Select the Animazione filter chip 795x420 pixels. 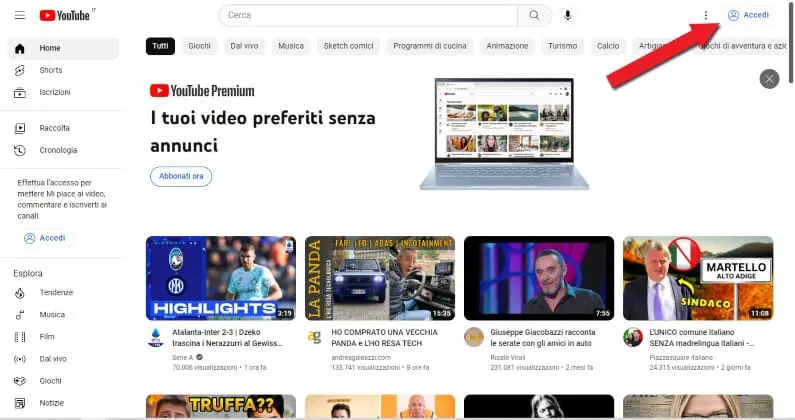507,46
